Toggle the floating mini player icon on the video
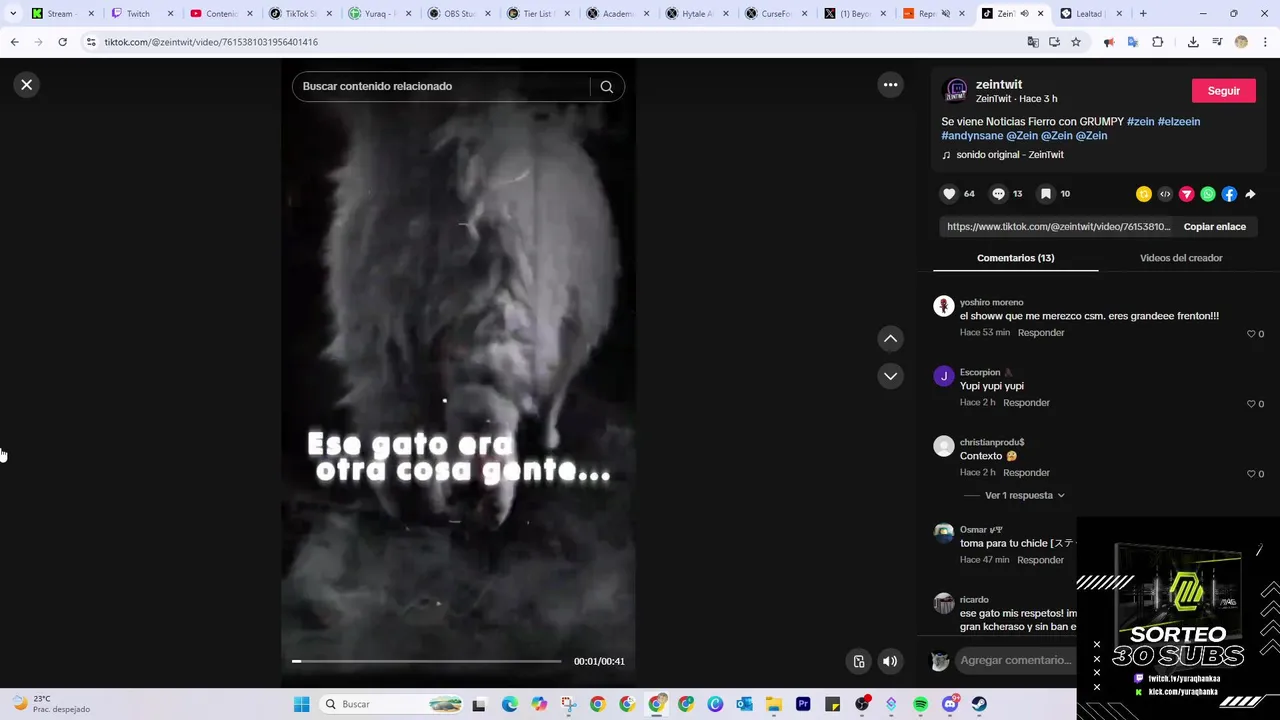 pyautogui.click(x=858, y=661)
